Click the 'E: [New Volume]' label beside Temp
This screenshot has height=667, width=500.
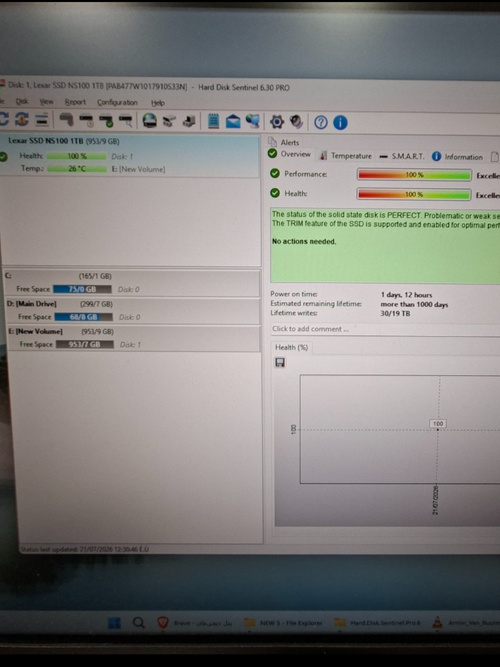pyautogui.click(x=138, y=169)
